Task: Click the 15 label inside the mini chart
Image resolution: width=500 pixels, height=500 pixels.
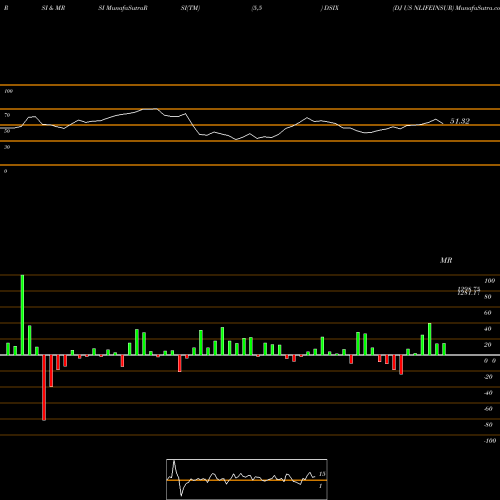Action: [x=322, y=474]
